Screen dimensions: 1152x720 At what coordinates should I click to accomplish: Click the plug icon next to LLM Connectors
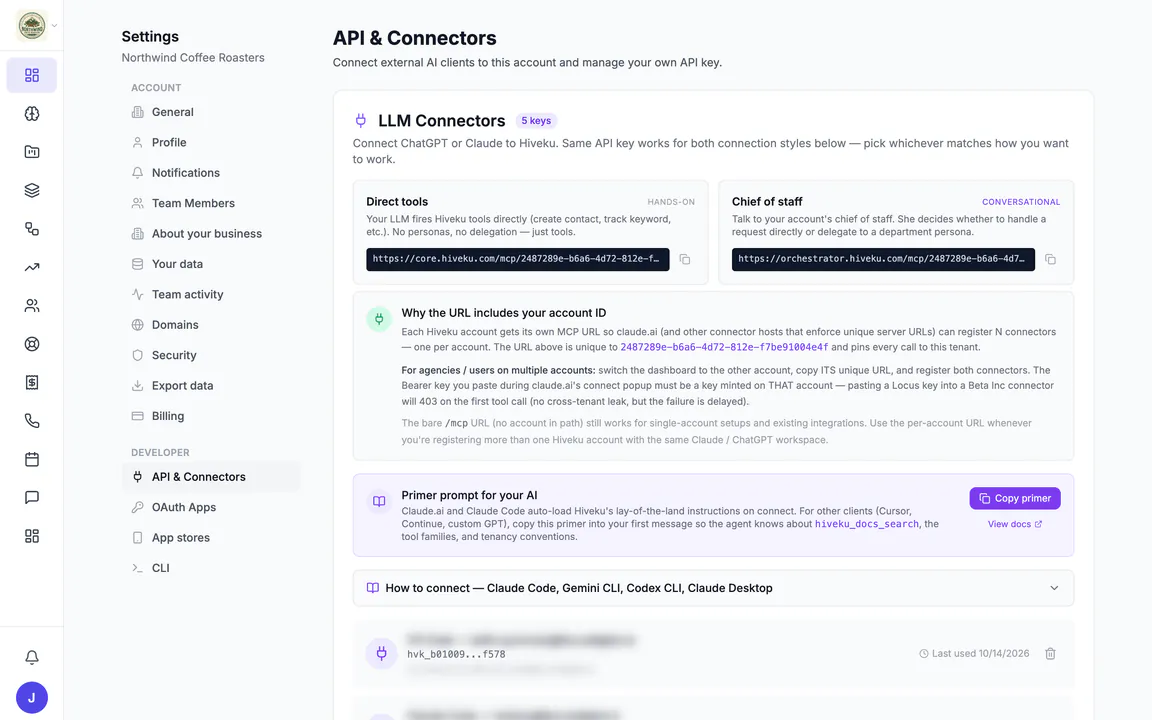click(361, 120)
